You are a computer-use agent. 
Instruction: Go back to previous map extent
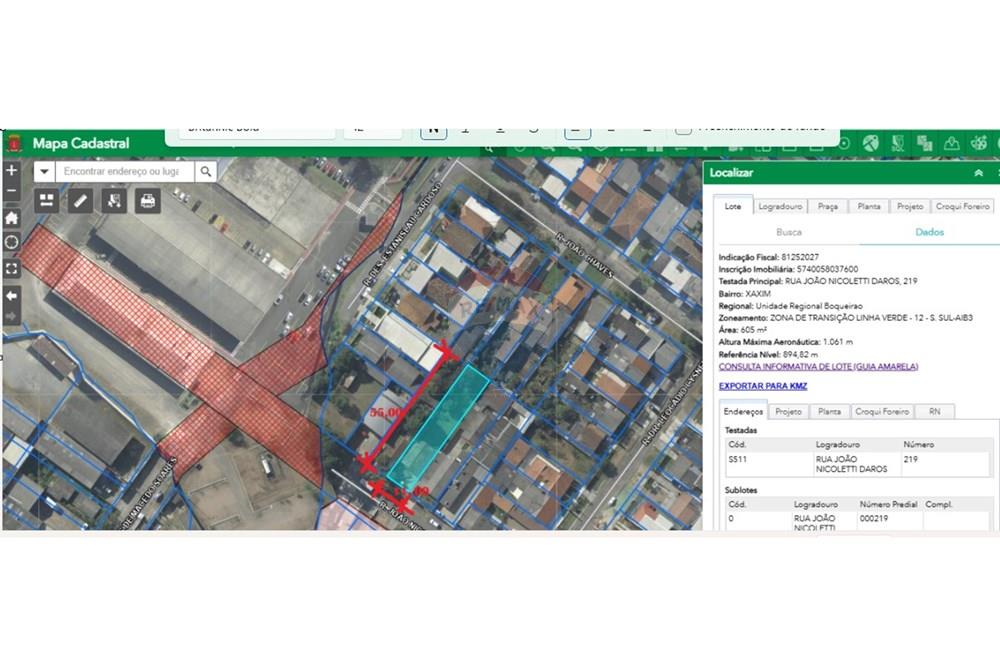point(11,296)
